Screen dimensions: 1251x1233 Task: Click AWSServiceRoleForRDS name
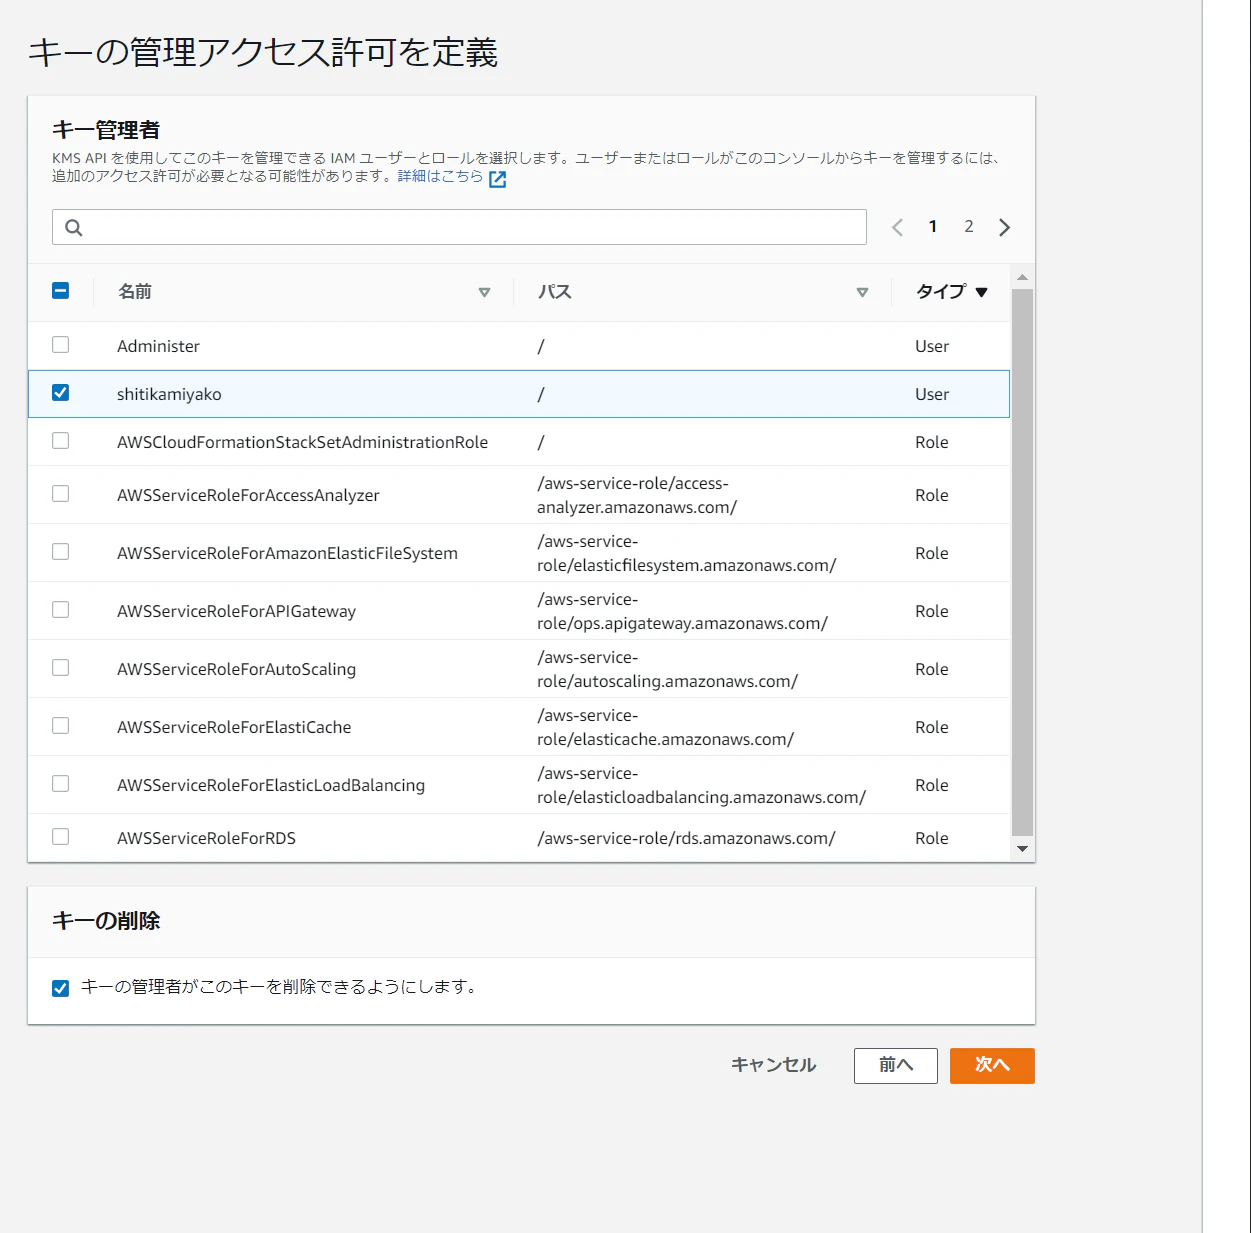pos(206,838)
